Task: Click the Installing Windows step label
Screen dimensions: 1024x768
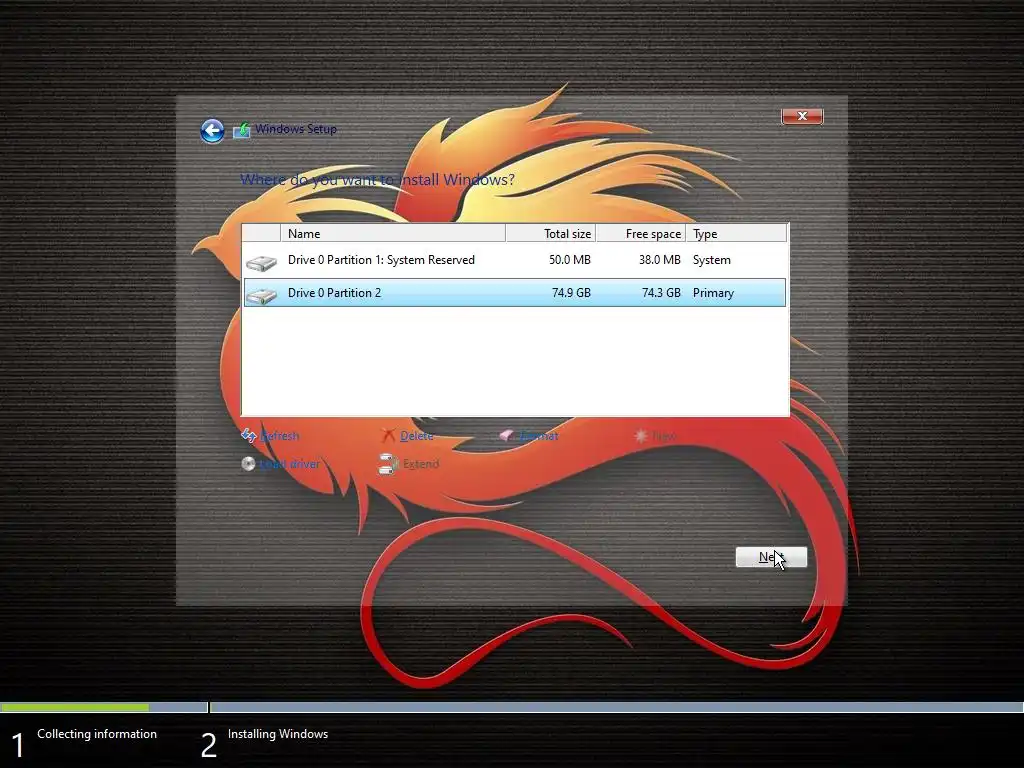Action: [x=278, y=734]
